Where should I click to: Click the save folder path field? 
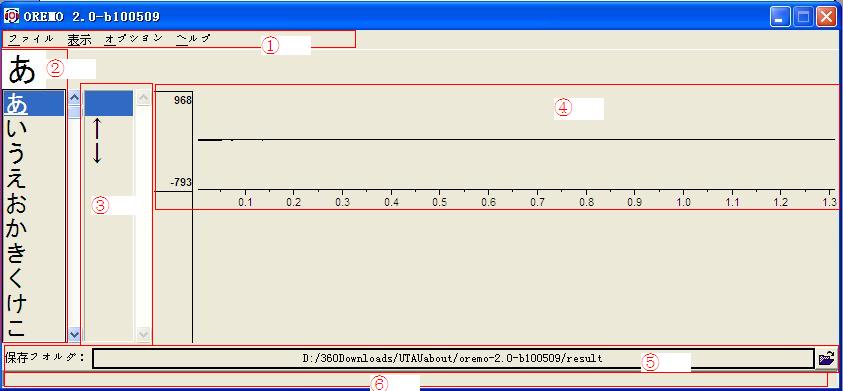click(453, 358)
